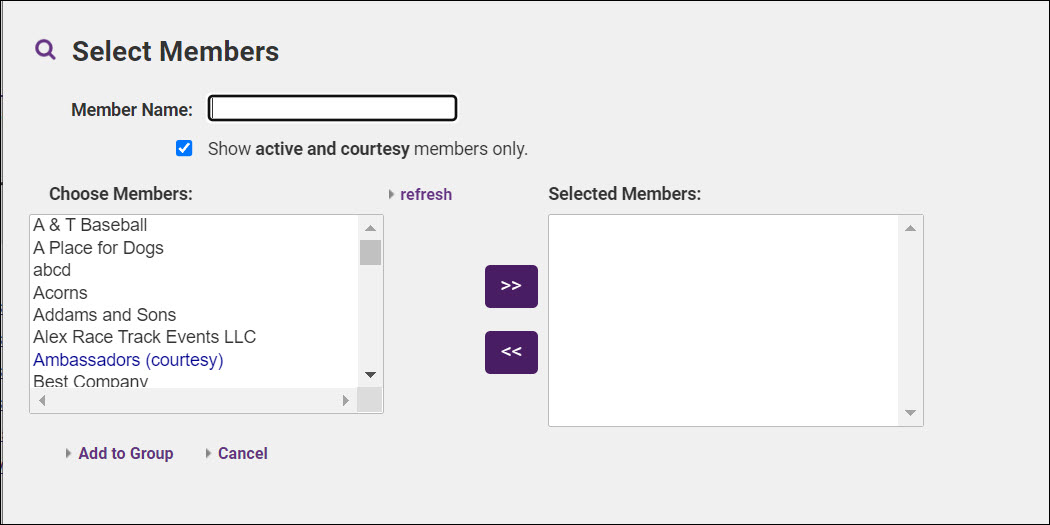Uncheck Show active and courtesy members only

coord(184,148)
